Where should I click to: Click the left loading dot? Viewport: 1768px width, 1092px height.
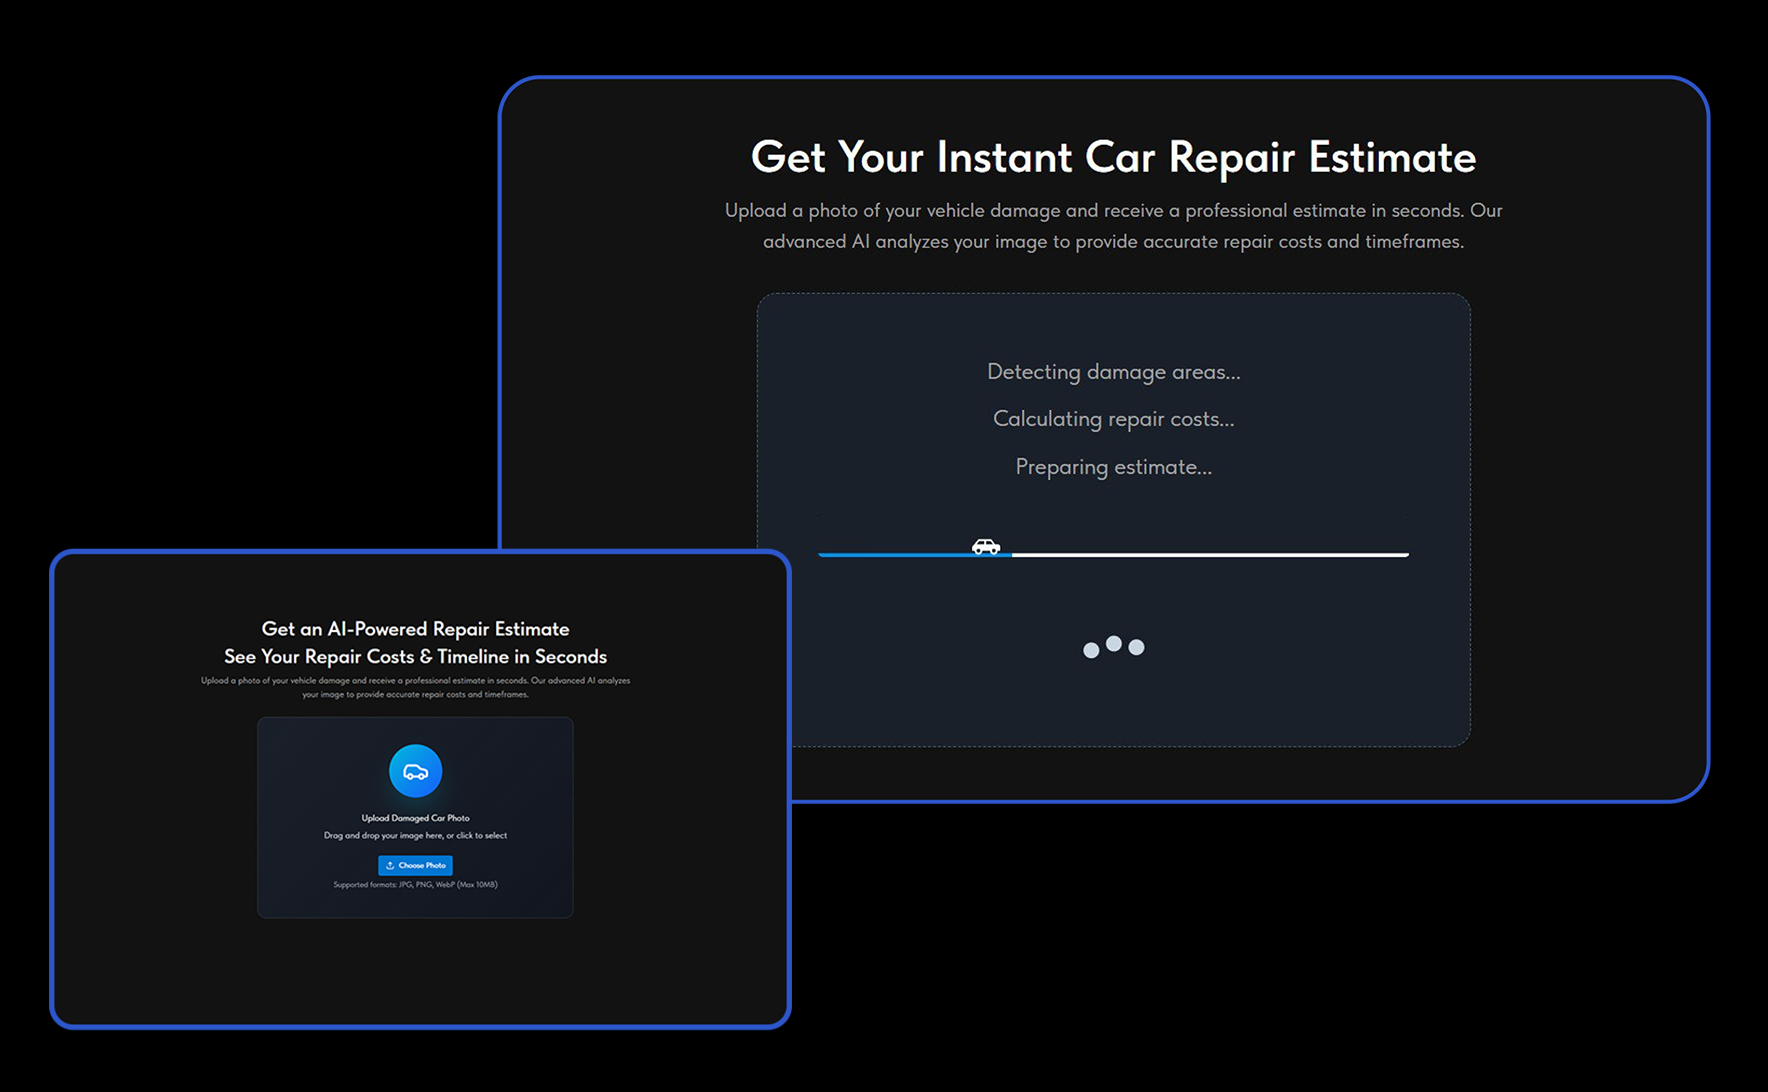(x=1091, y=650)
